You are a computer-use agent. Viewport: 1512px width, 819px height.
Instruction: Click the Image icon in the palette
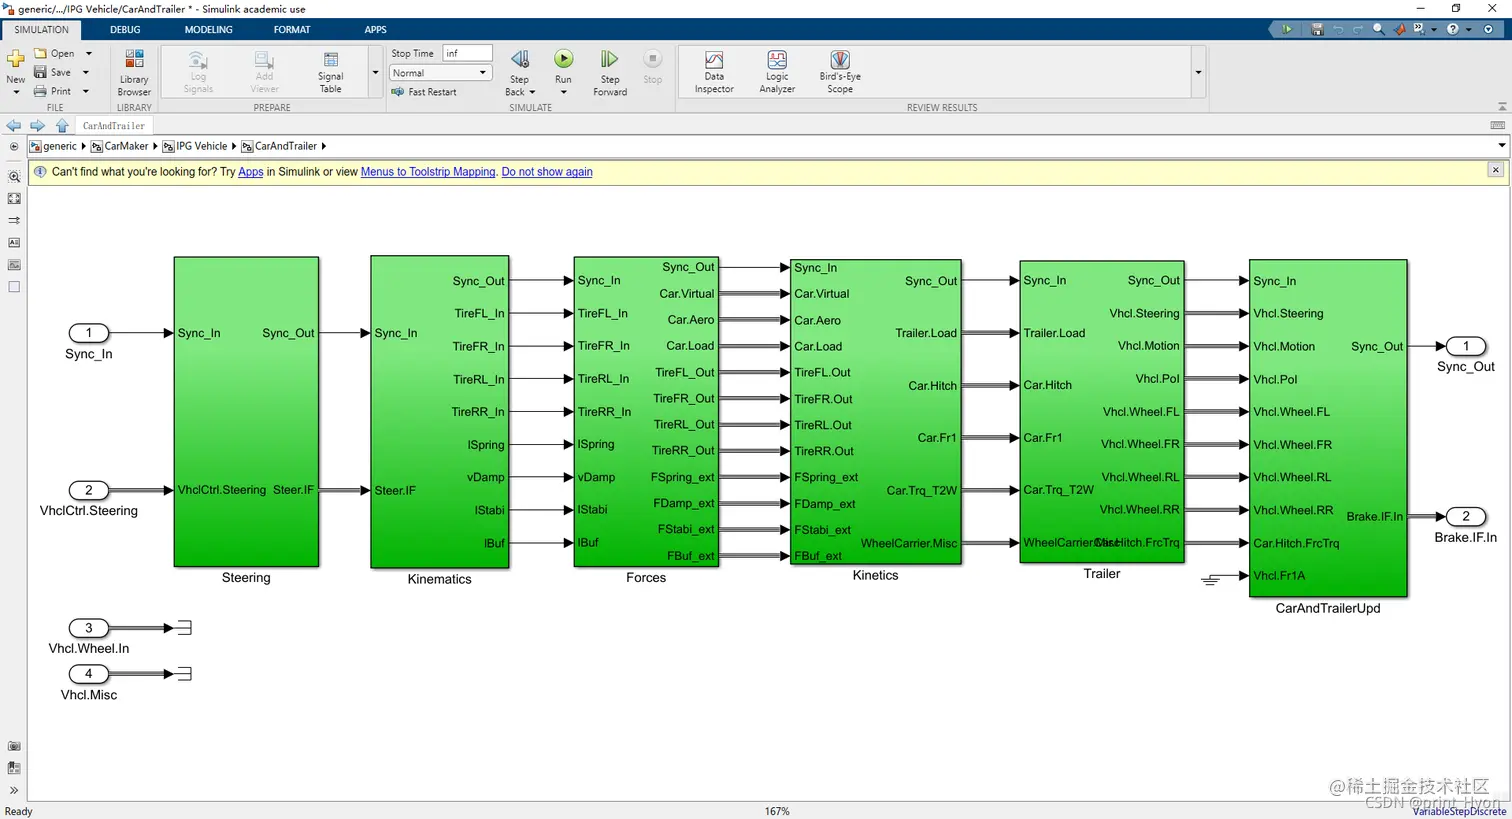[x=14, y=265]
